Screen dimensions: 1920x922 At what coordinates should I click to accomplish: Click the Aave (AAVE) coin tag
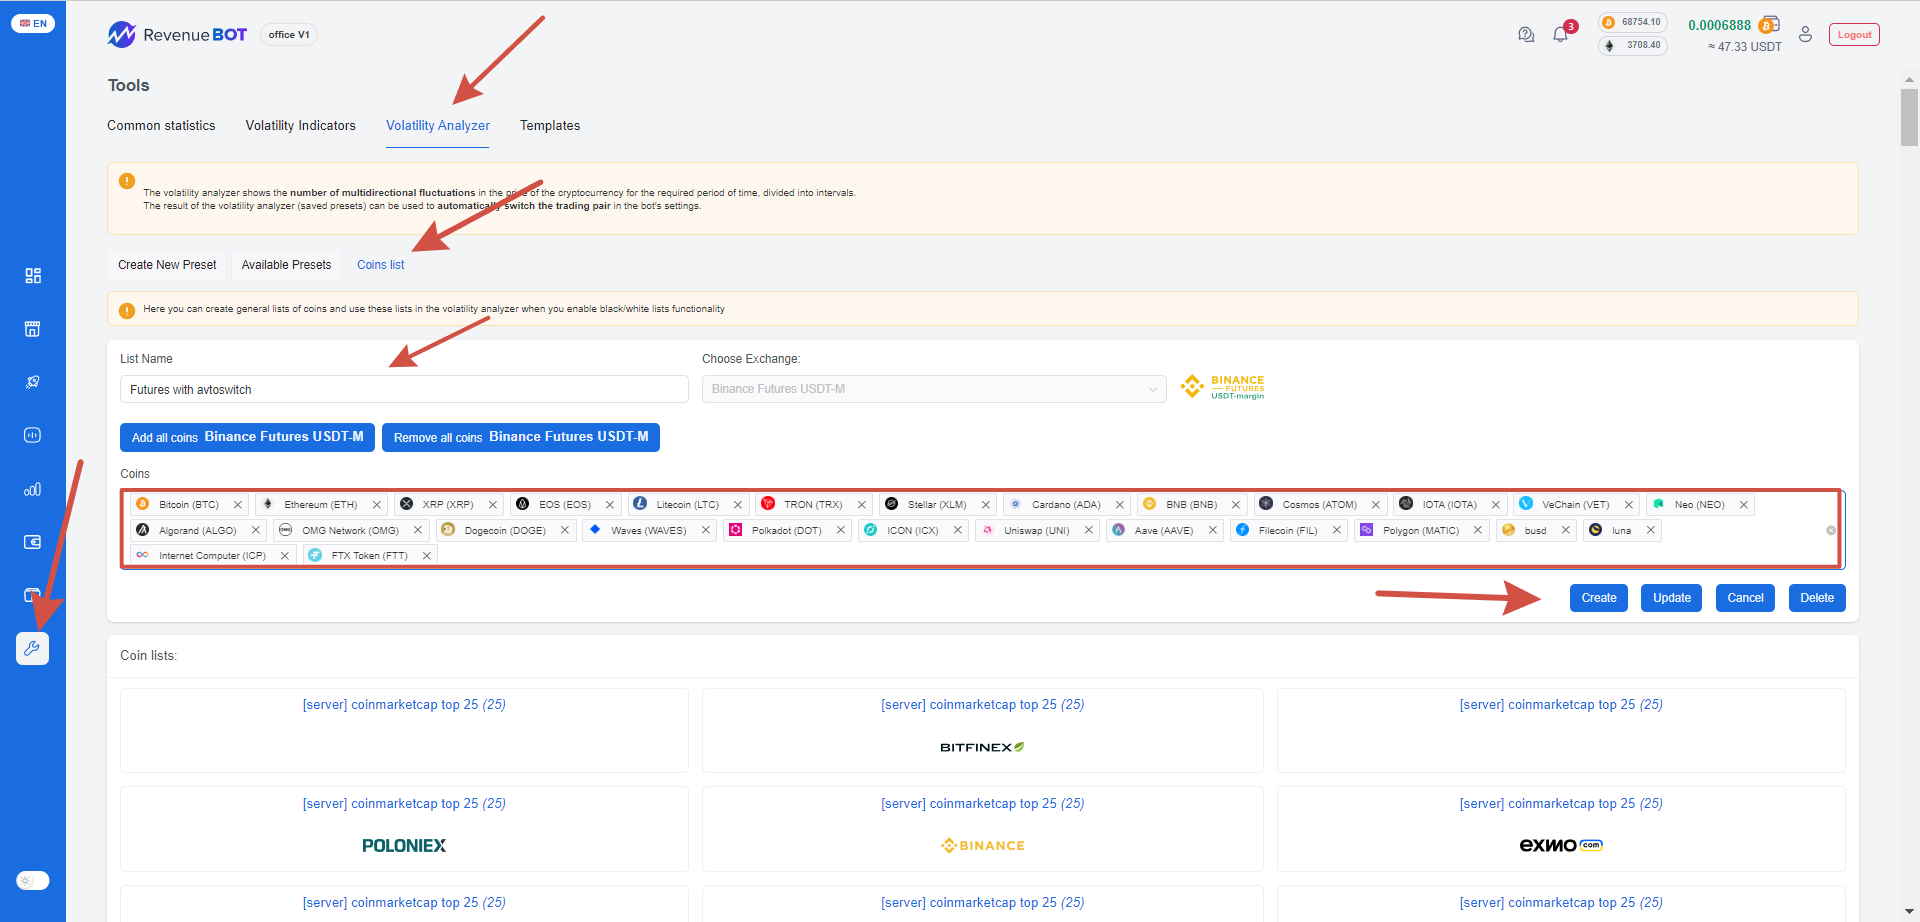pyautogui.click(x=1163, y=530)
